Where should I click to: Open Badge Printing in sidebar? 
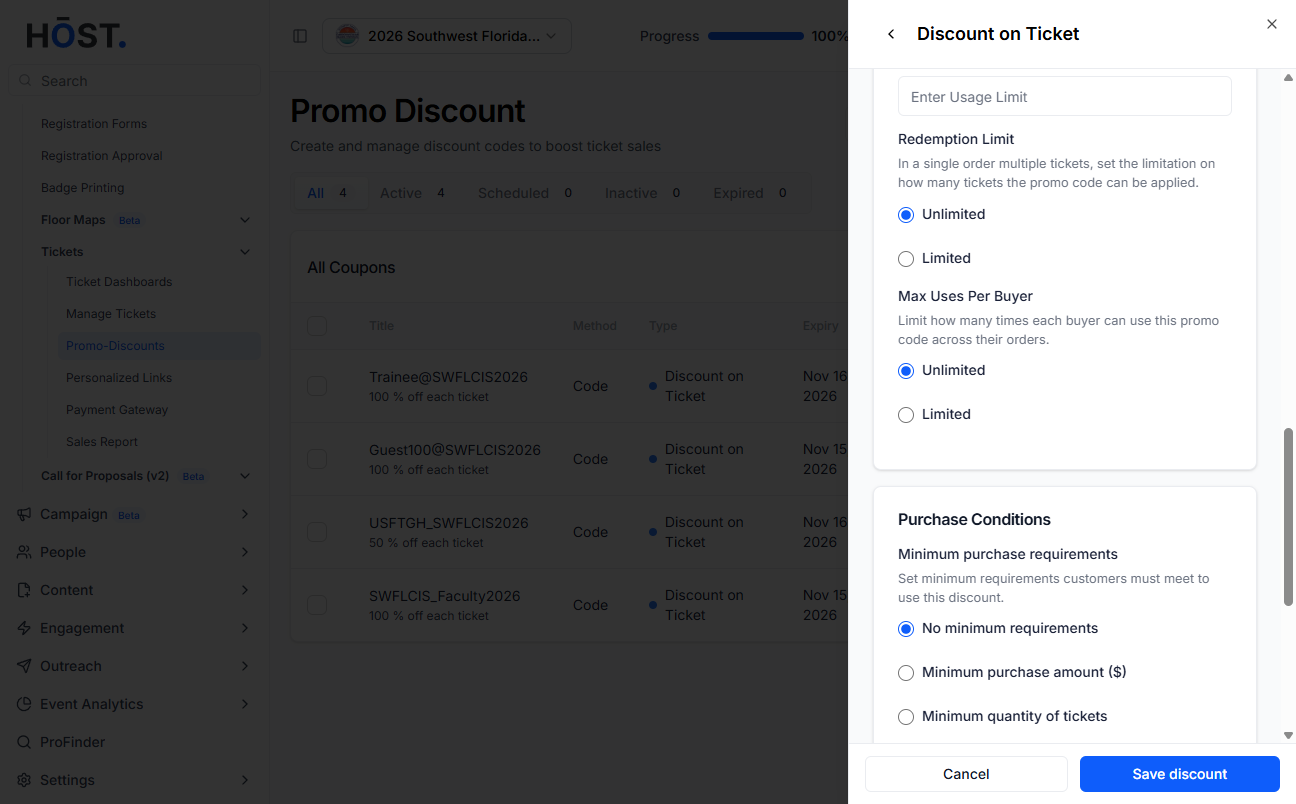pyautogui.click(x=83, y=188)
